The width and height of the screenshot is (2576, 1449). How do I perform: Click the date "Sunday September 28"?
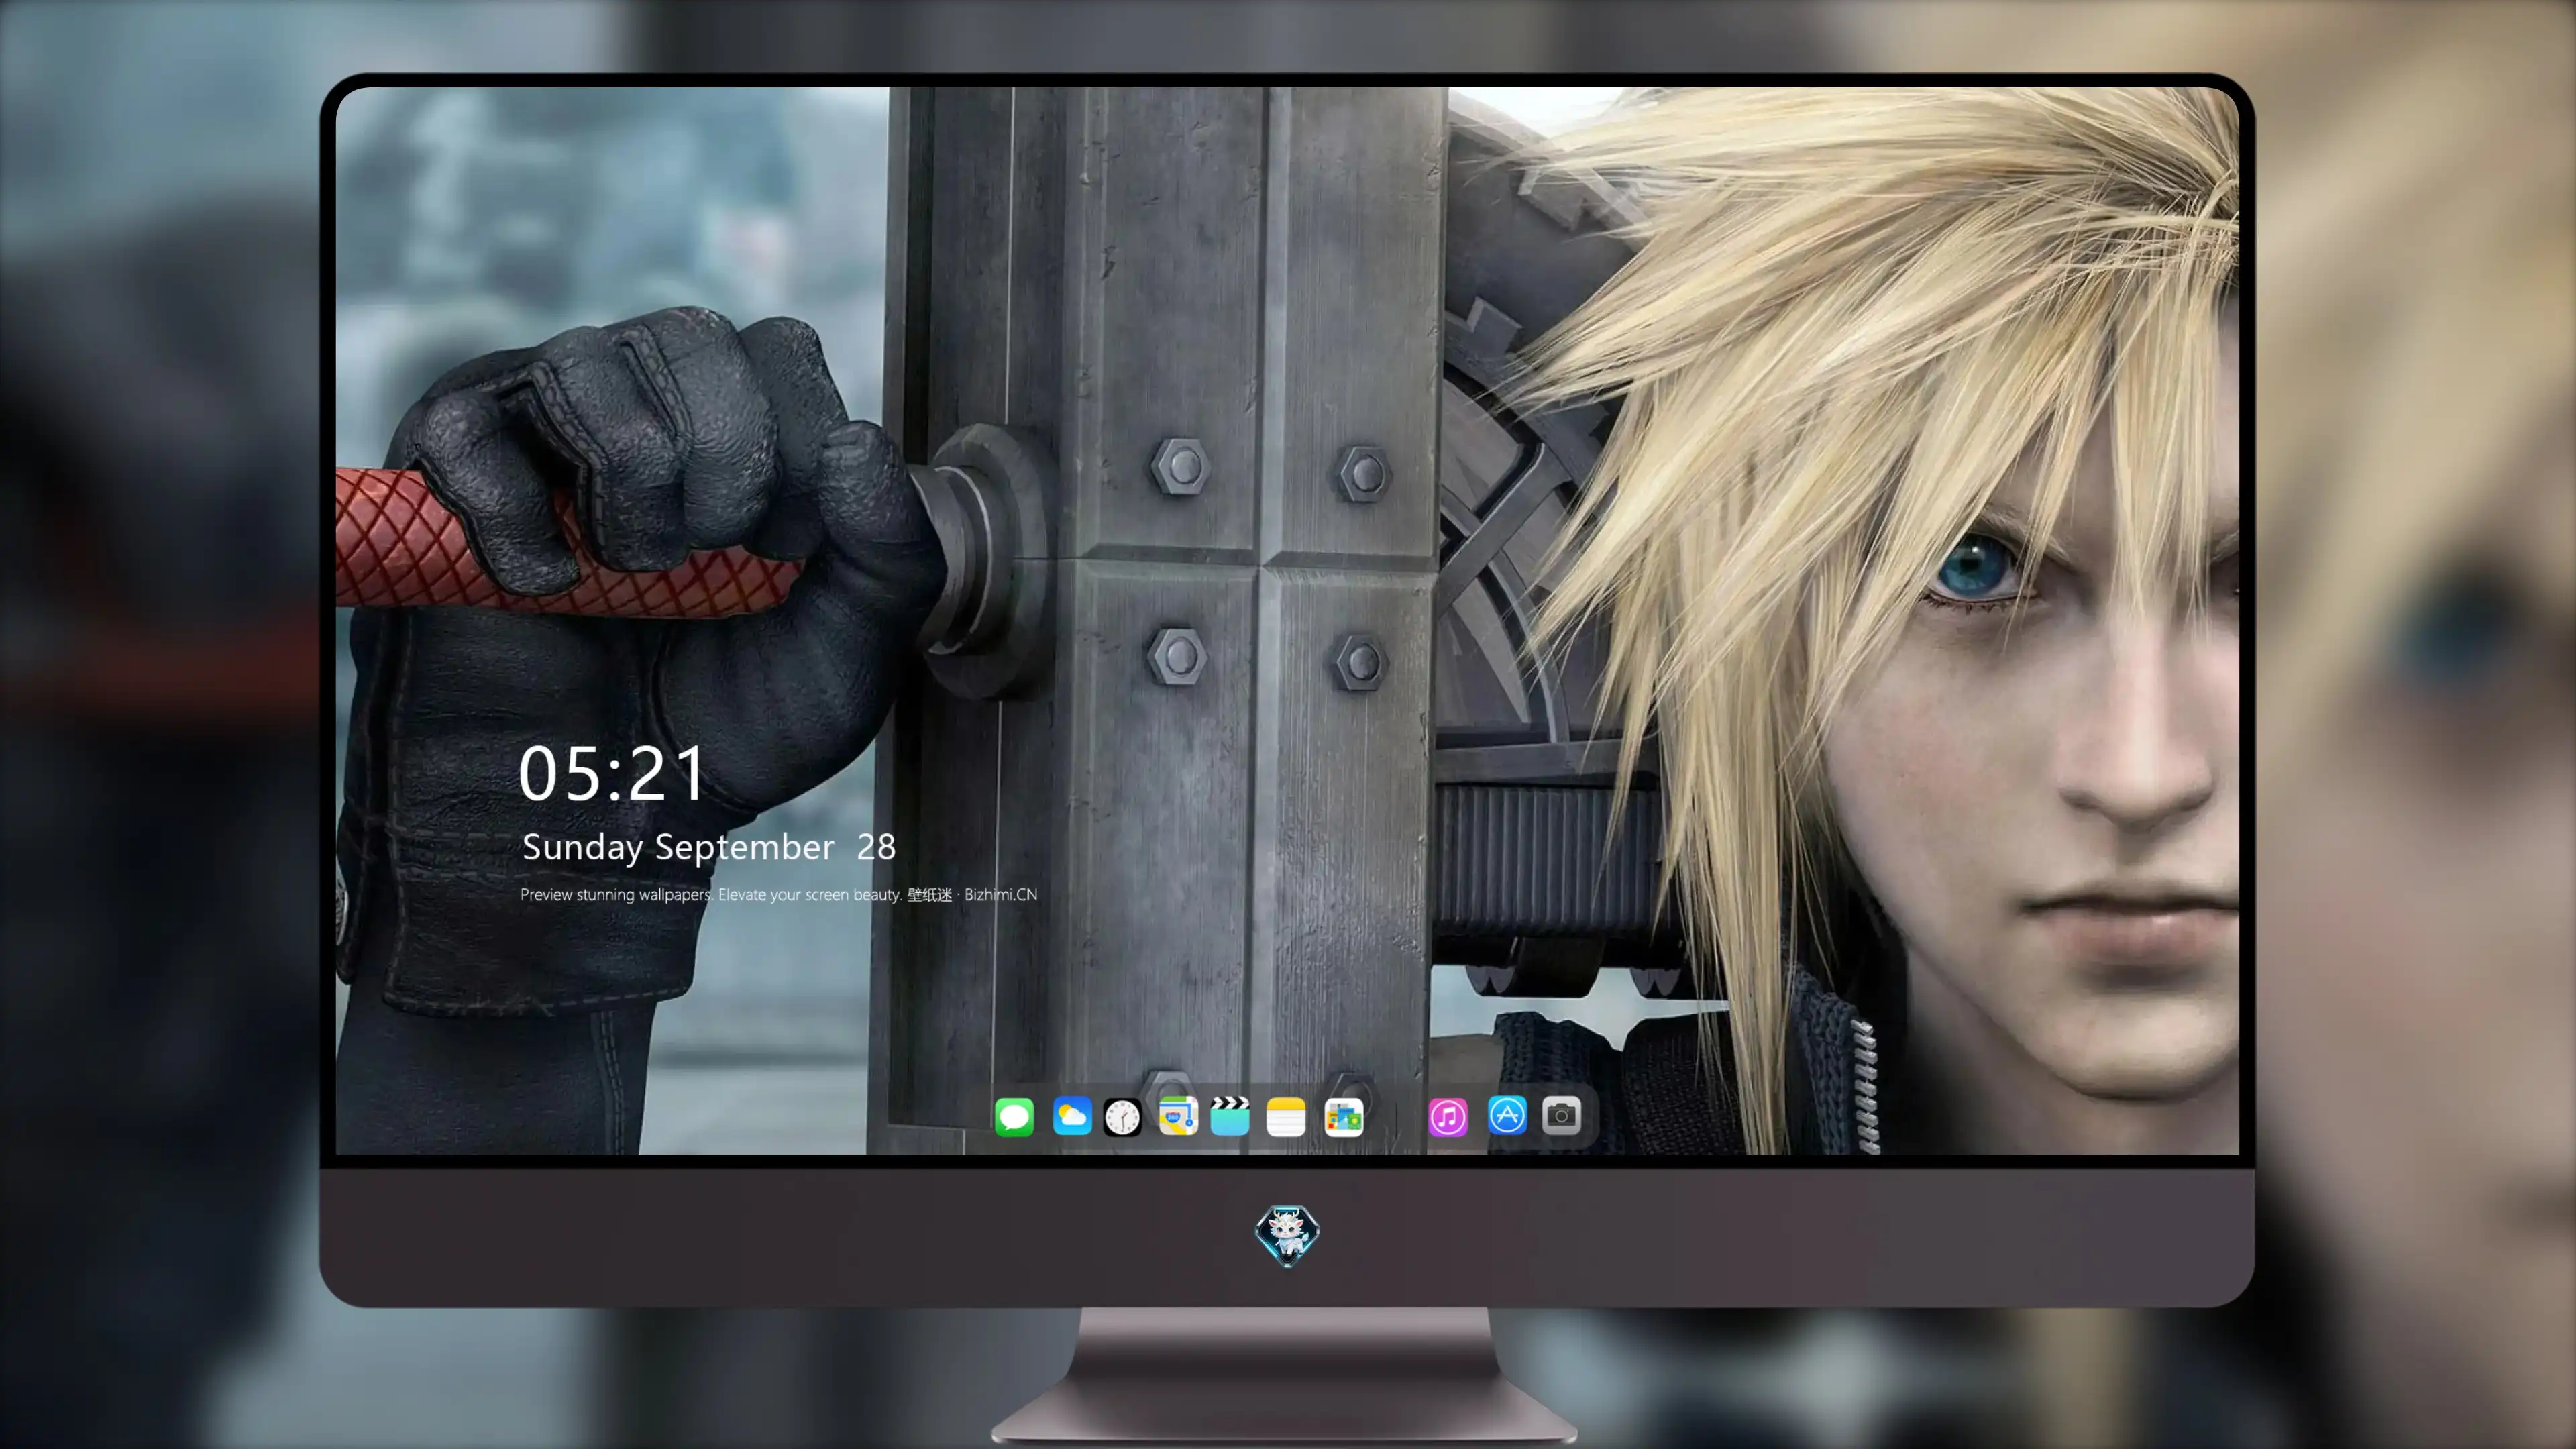pos(708,847)
